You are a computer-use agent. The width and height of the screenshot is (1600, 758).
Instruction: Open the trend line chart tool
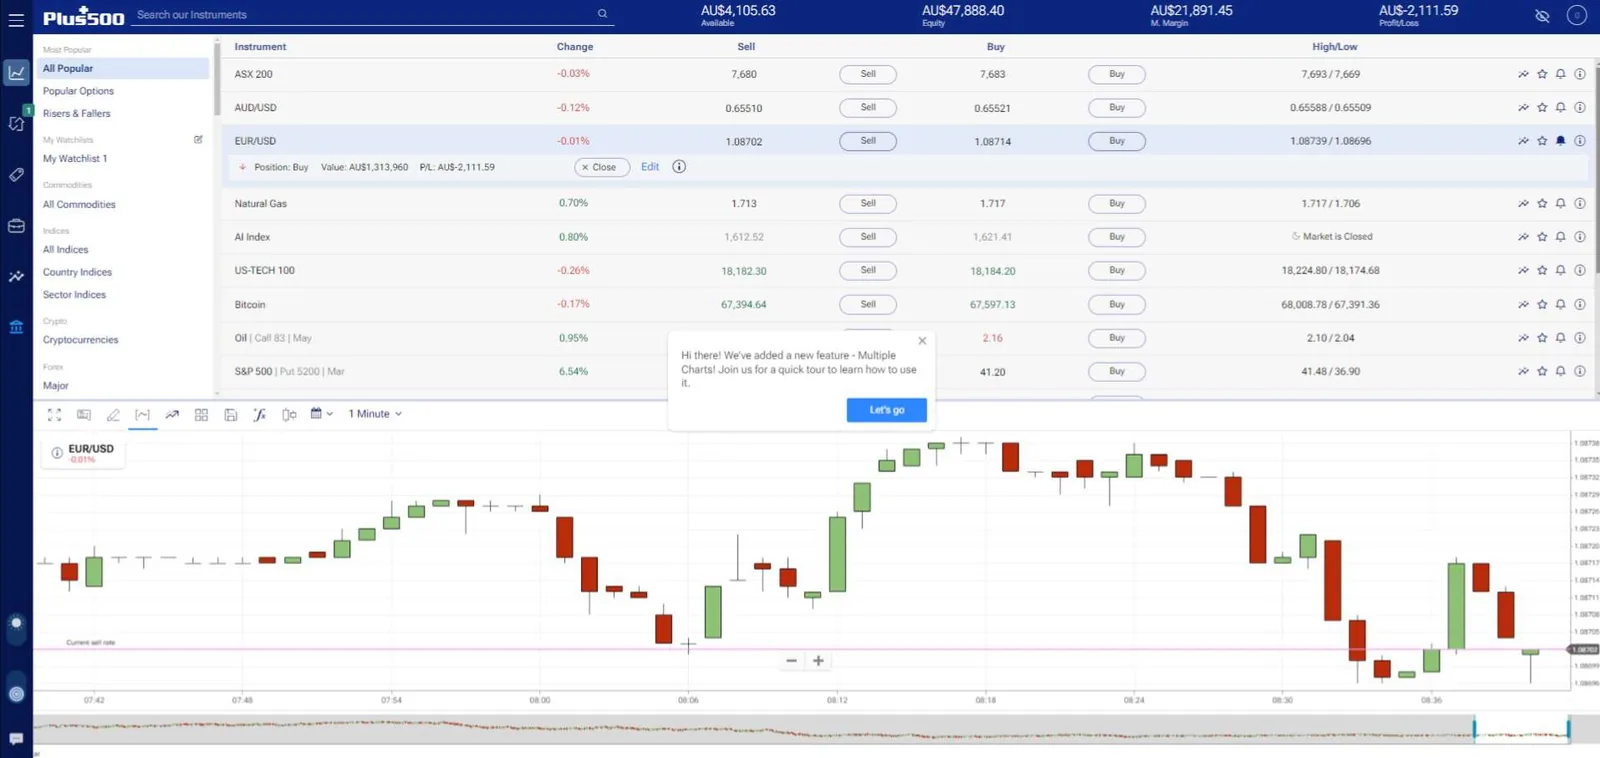pyautogui.click(x=172, y=414)
